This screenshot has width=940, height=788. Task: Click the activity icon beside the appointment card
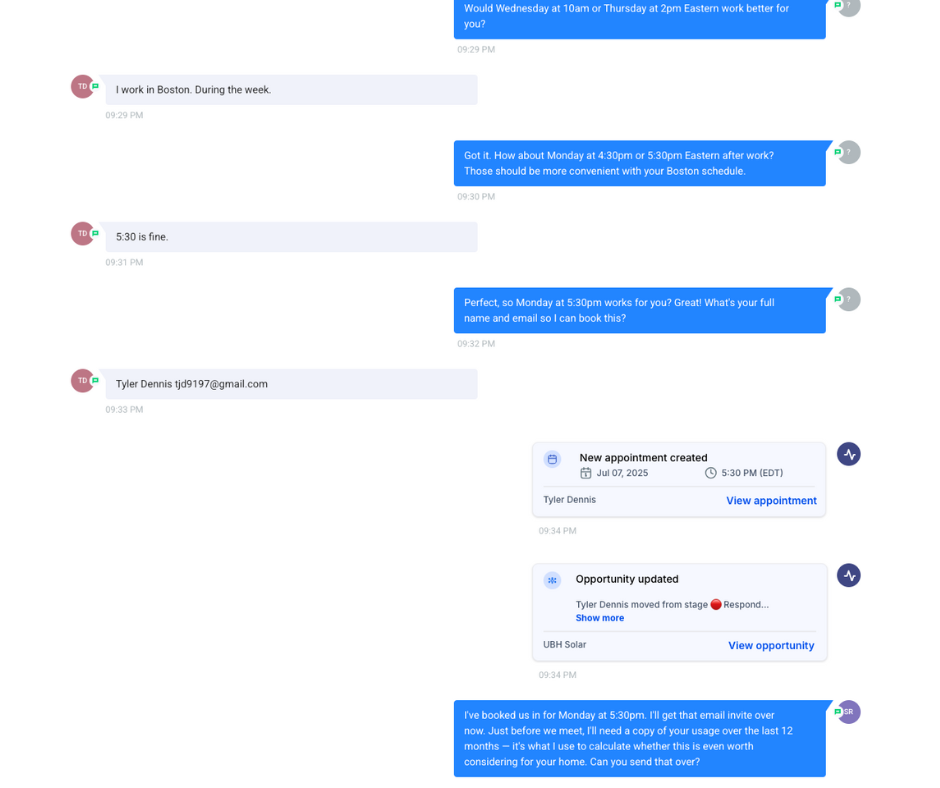point(848,454)
